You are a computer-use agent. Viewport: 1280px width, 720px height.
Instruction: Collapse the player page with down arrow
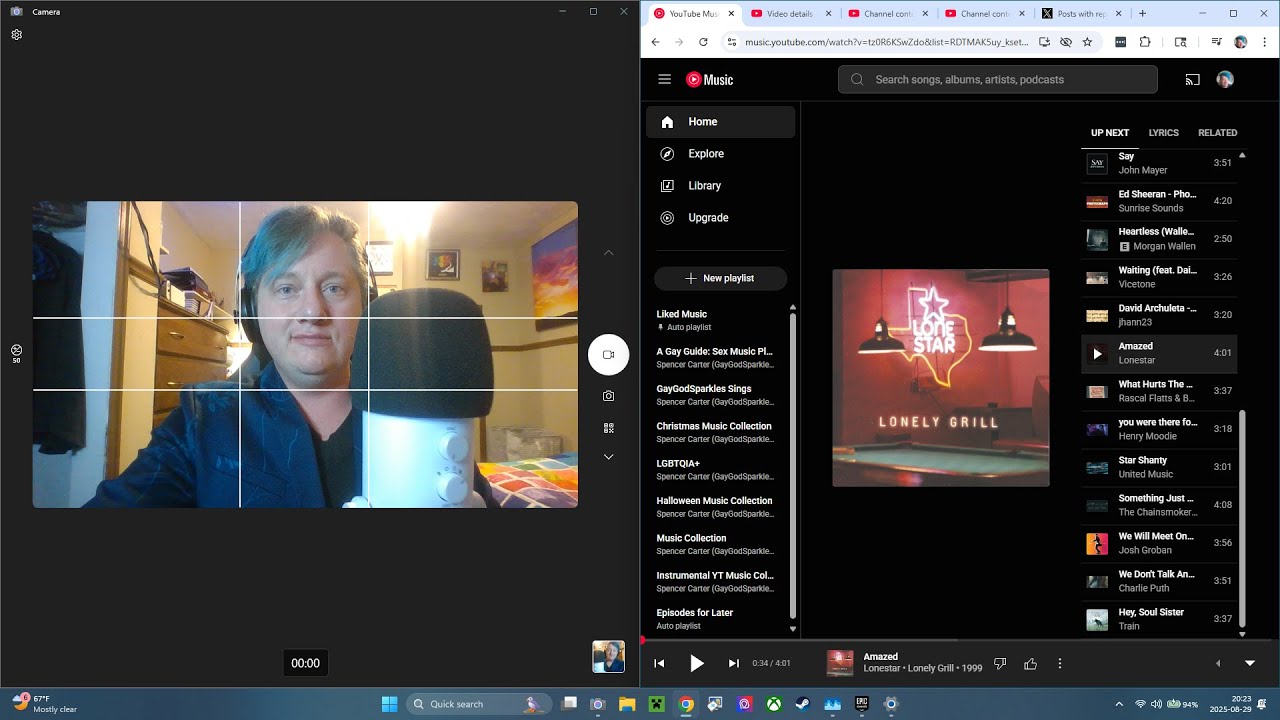pyautogui.click(x=1250, y=663)
